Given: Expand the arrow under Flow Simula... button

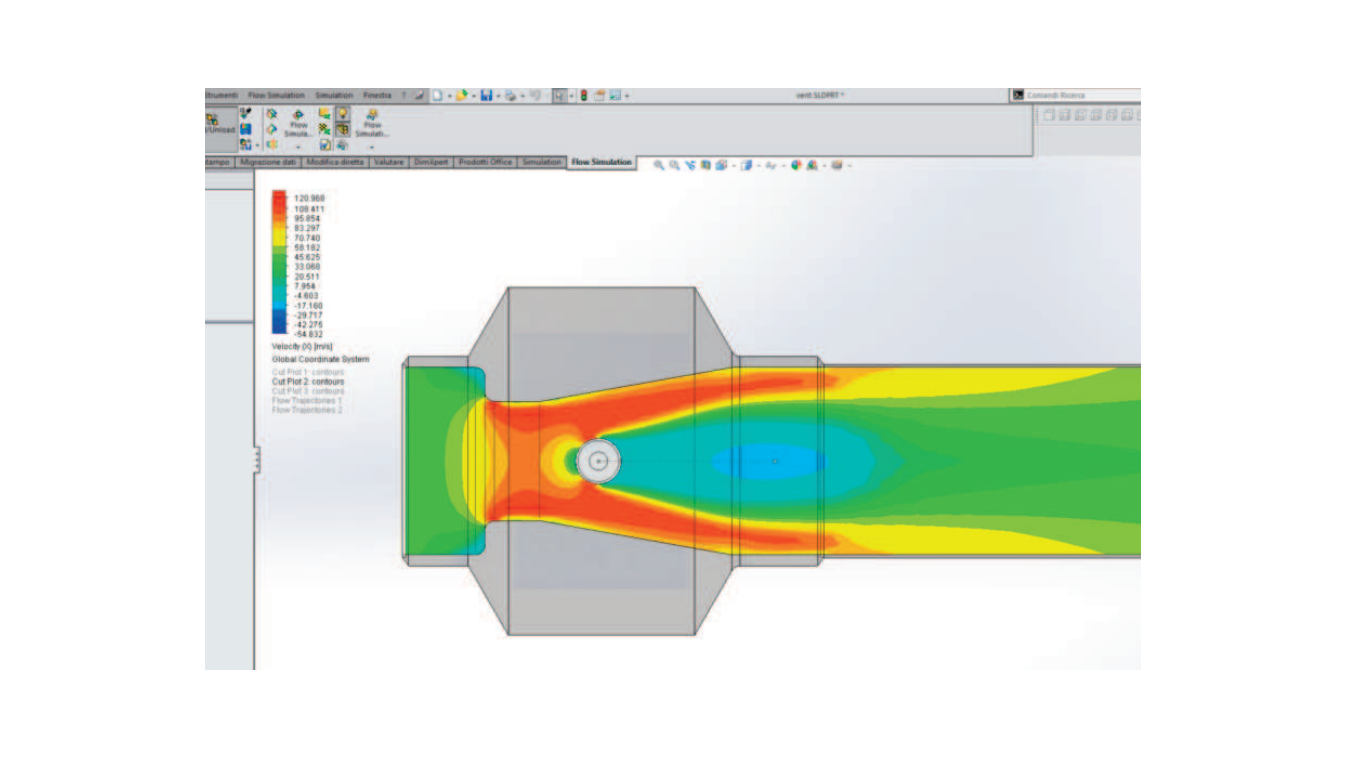Looking at the screenshot, I should click(x=298, y=146).
